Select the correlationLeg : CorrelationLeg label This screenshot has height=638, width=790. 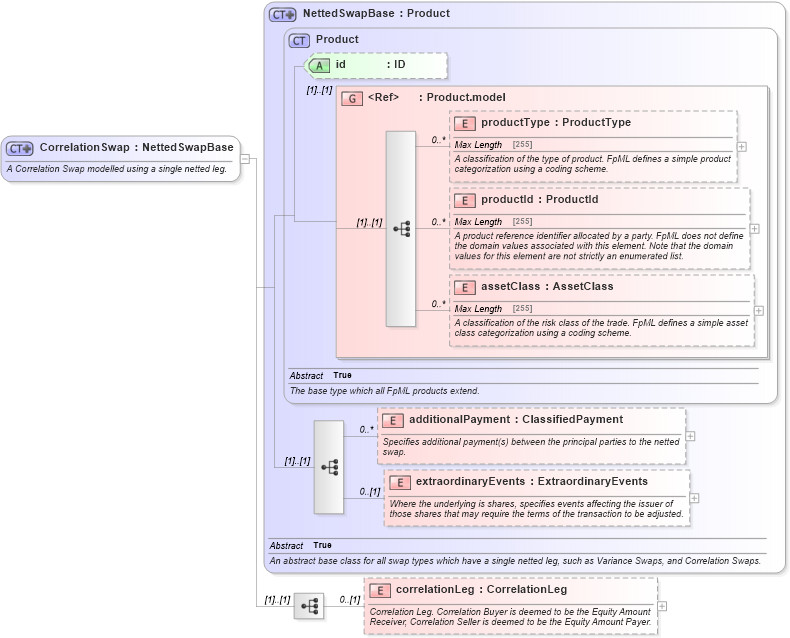481,590
